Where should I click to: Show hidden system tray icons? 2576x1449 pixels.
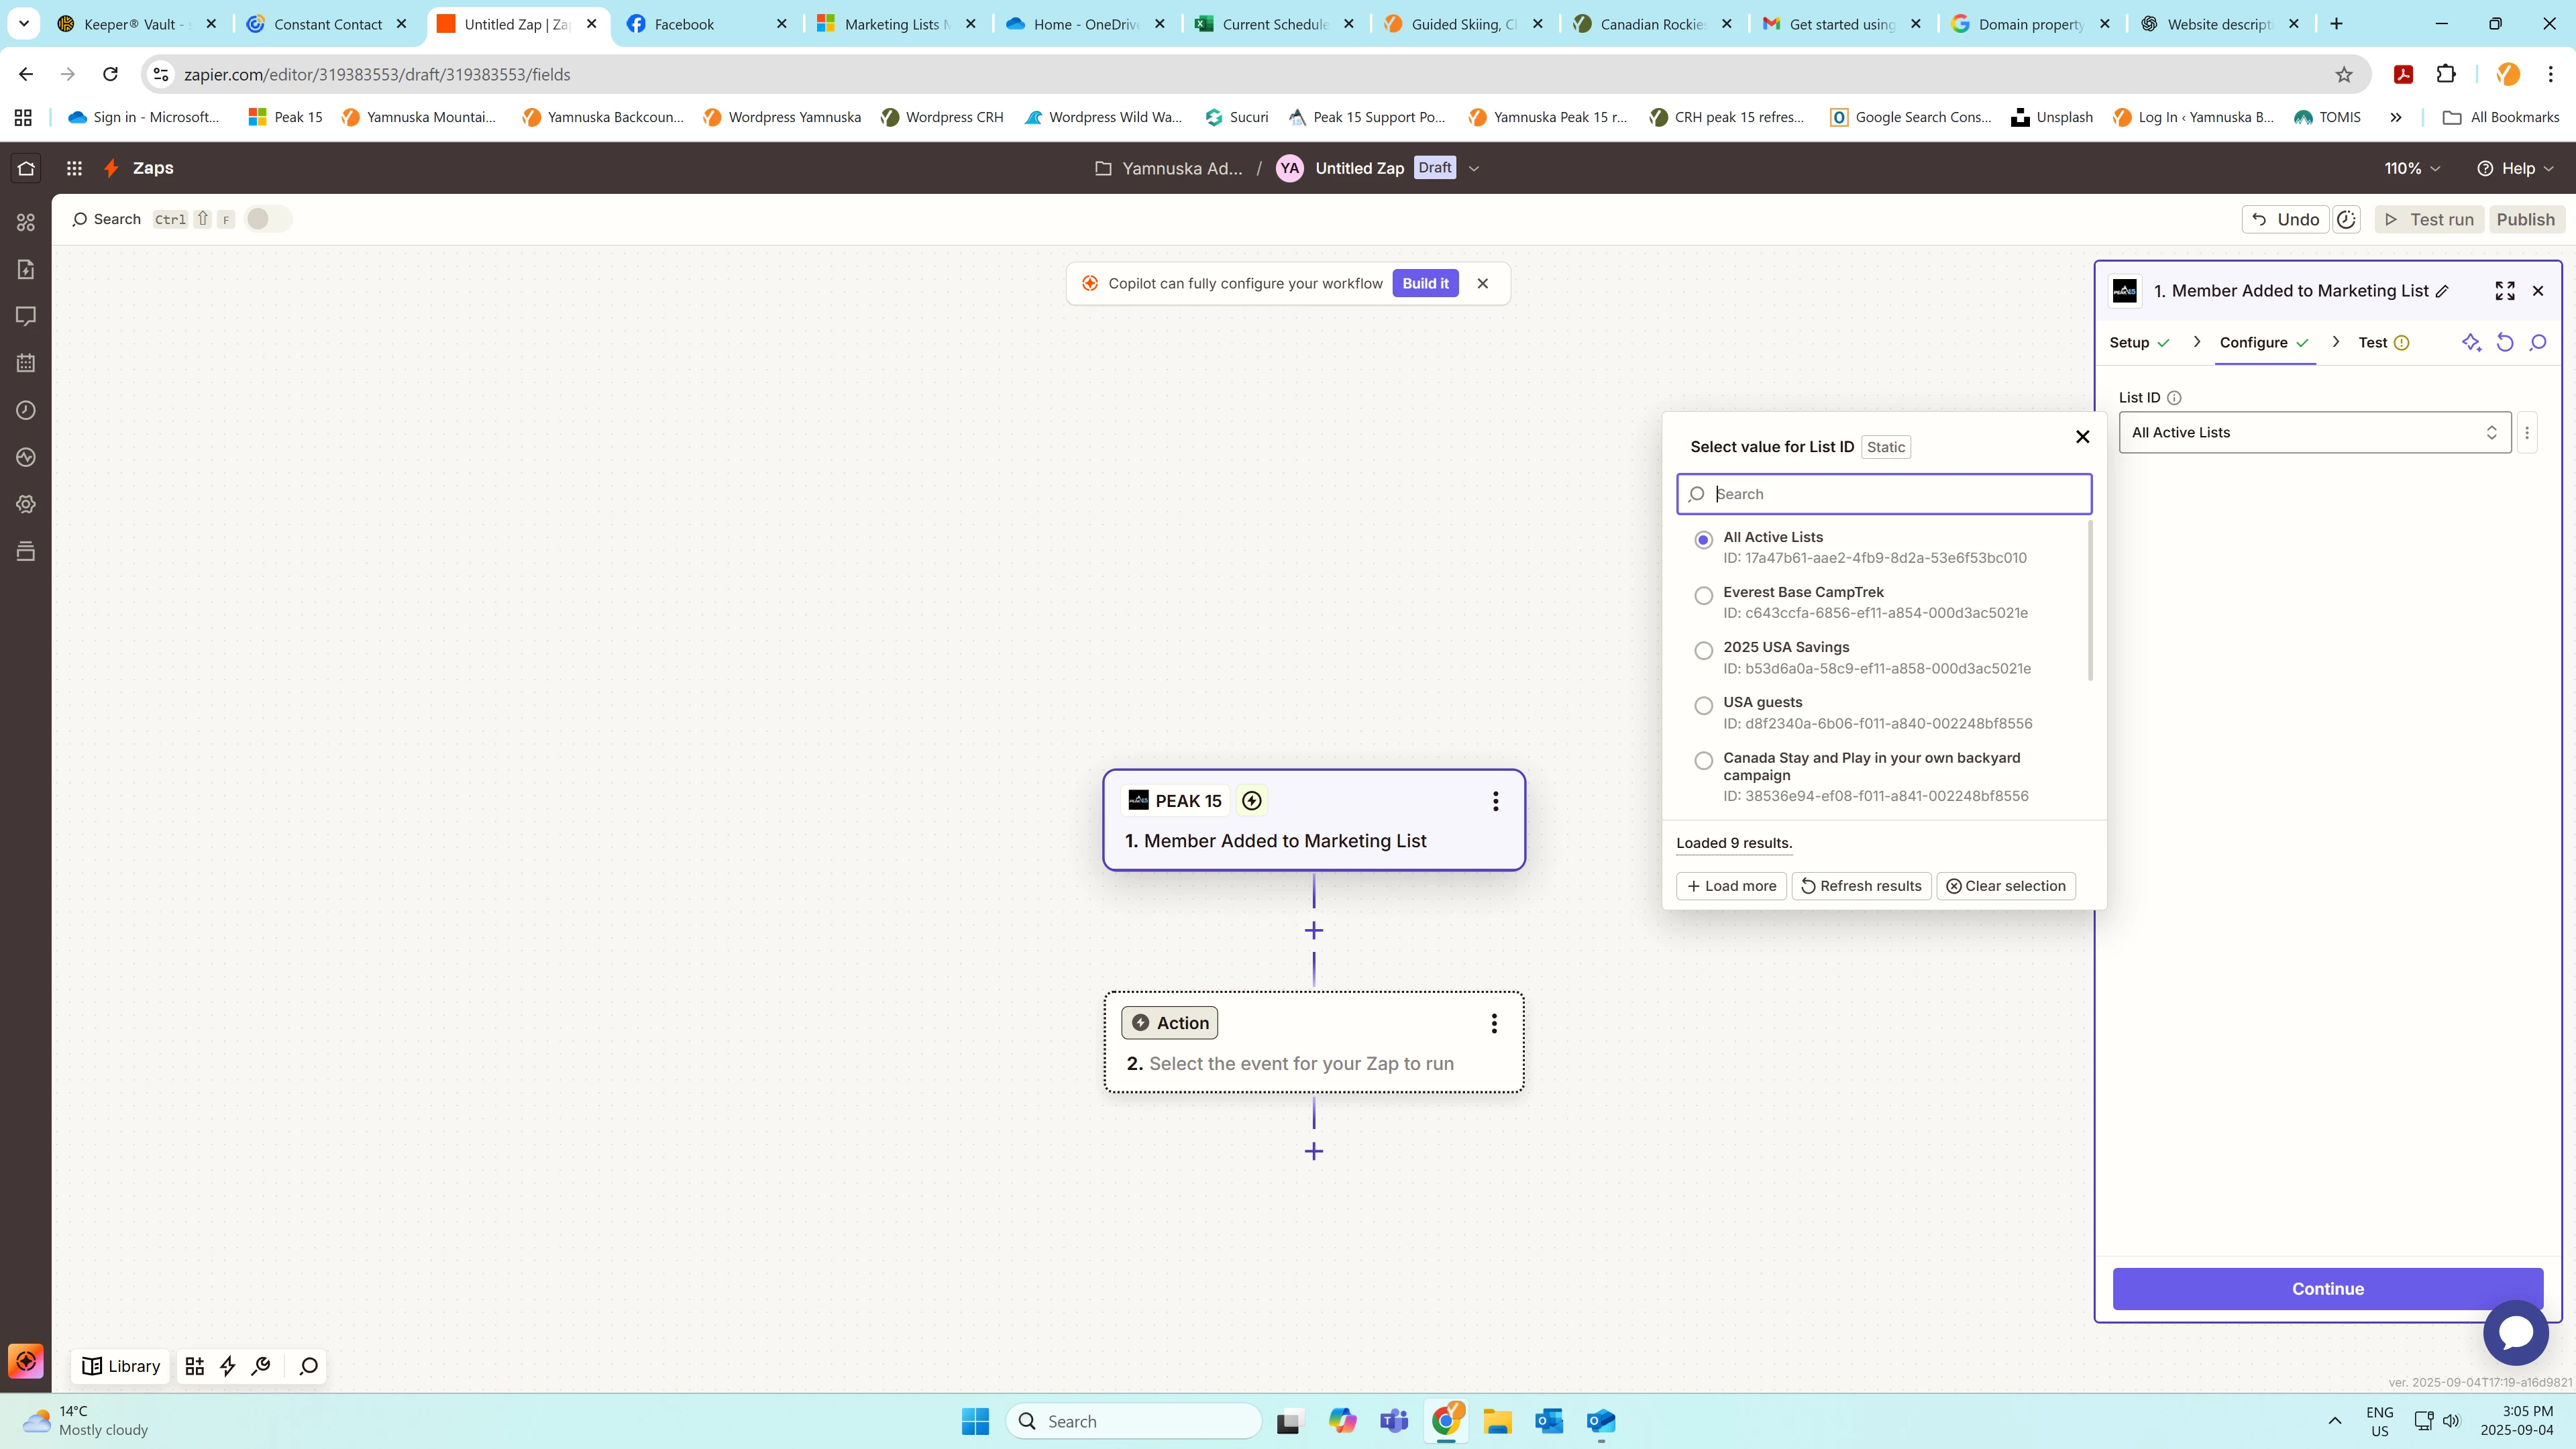point(2335,1421)
